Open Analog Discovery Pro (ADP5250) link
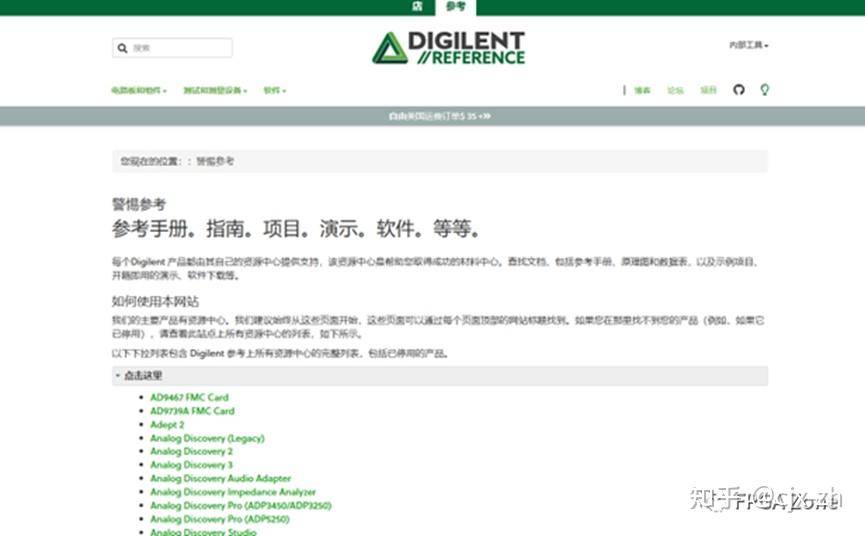 [220, 519]
